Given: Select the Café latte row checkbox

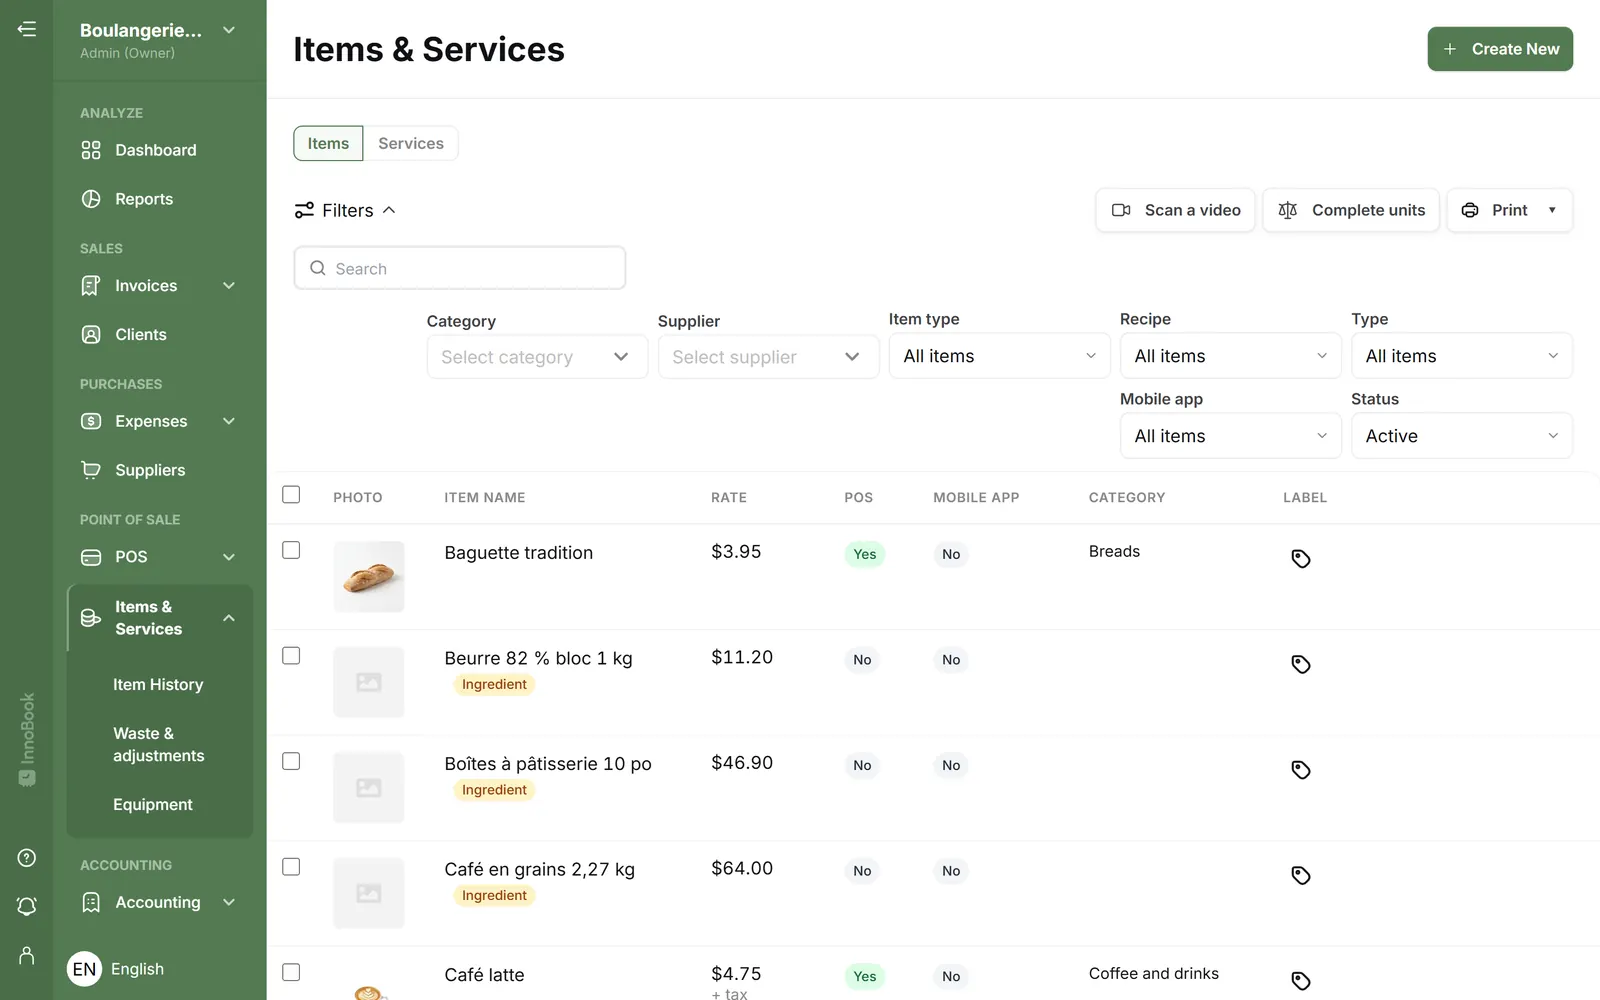Looking at the screenshot, I should 291,972.
